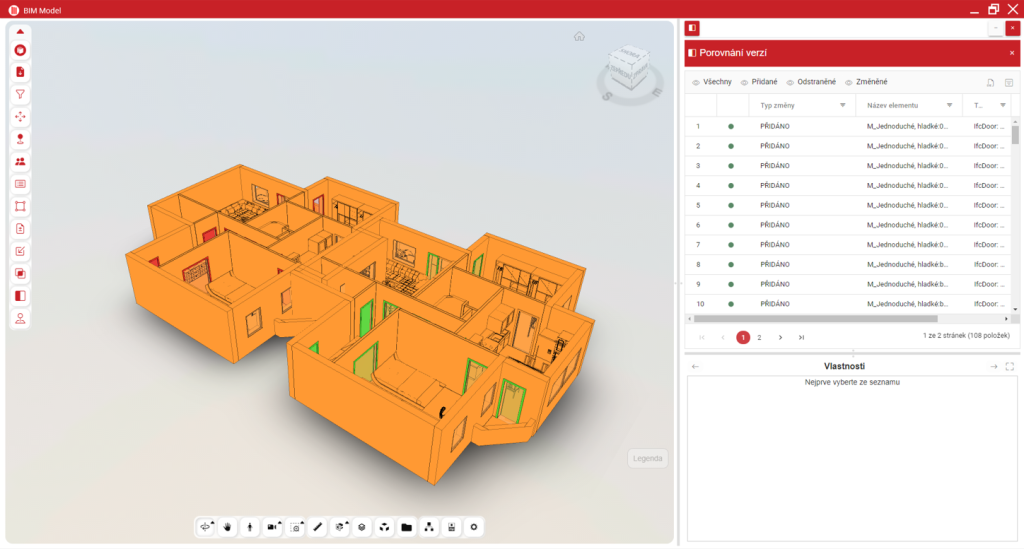Close the Porovnání verzí panel
This screenshot has width=1024, height=549.
pos(1011,52)
